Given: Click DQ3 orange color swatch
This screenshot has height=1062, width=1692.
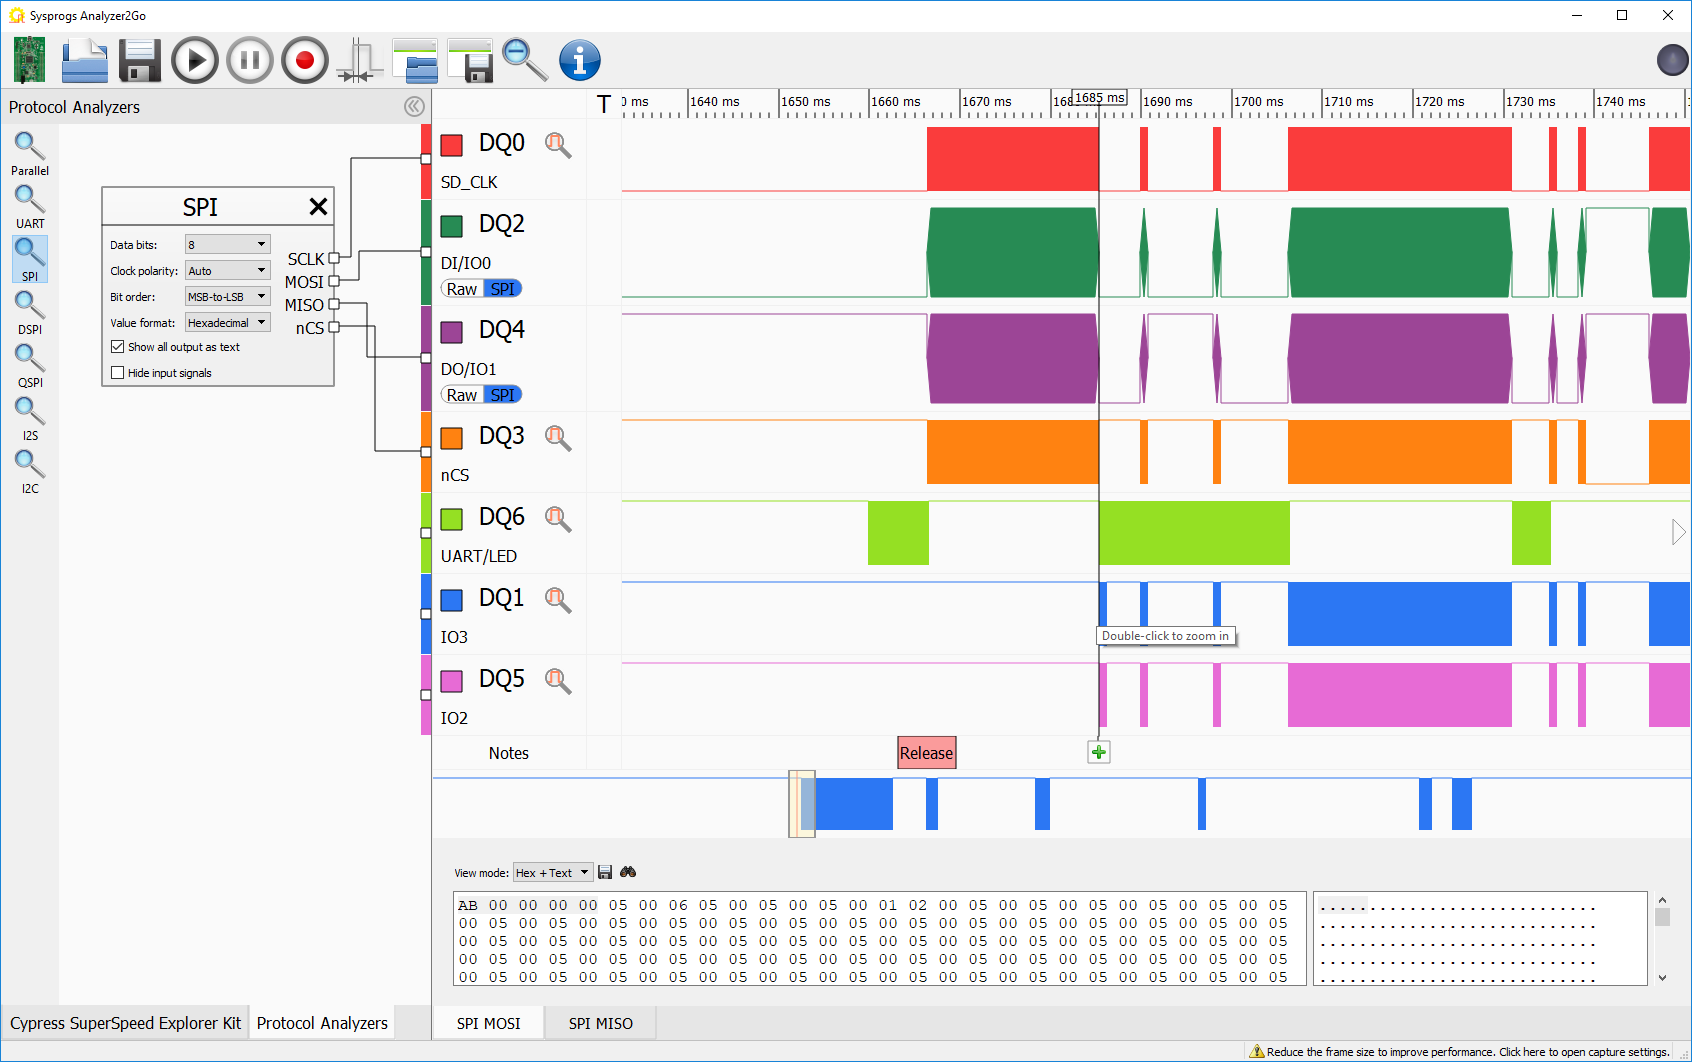Looking at the screenshot, I should 452,438.
